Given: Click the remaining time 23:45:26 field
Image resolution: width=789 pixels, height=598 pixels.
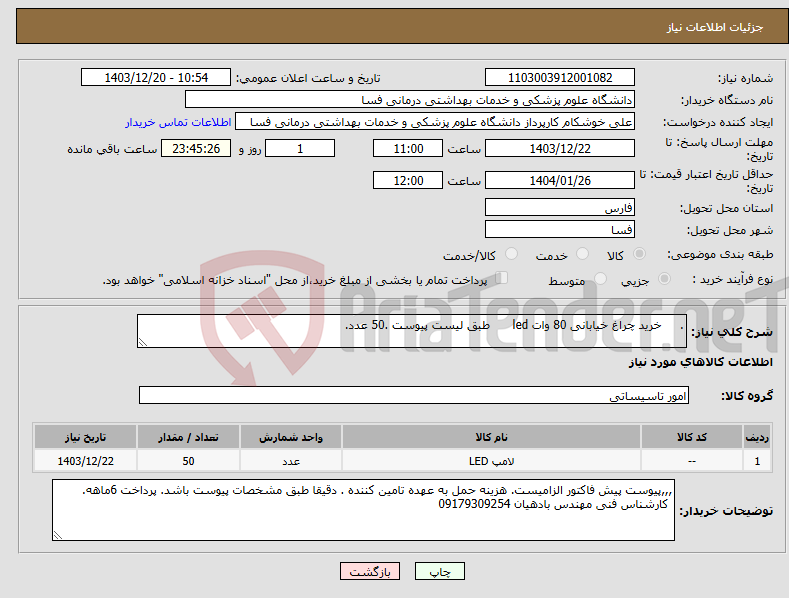Looking at the screenshot, I should pos(196,148).
